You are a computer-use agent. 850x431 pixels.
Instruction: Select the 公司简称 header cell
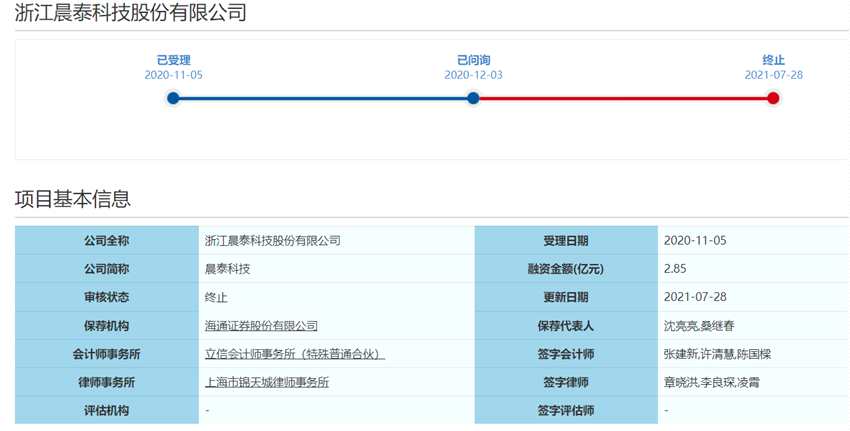107,269
